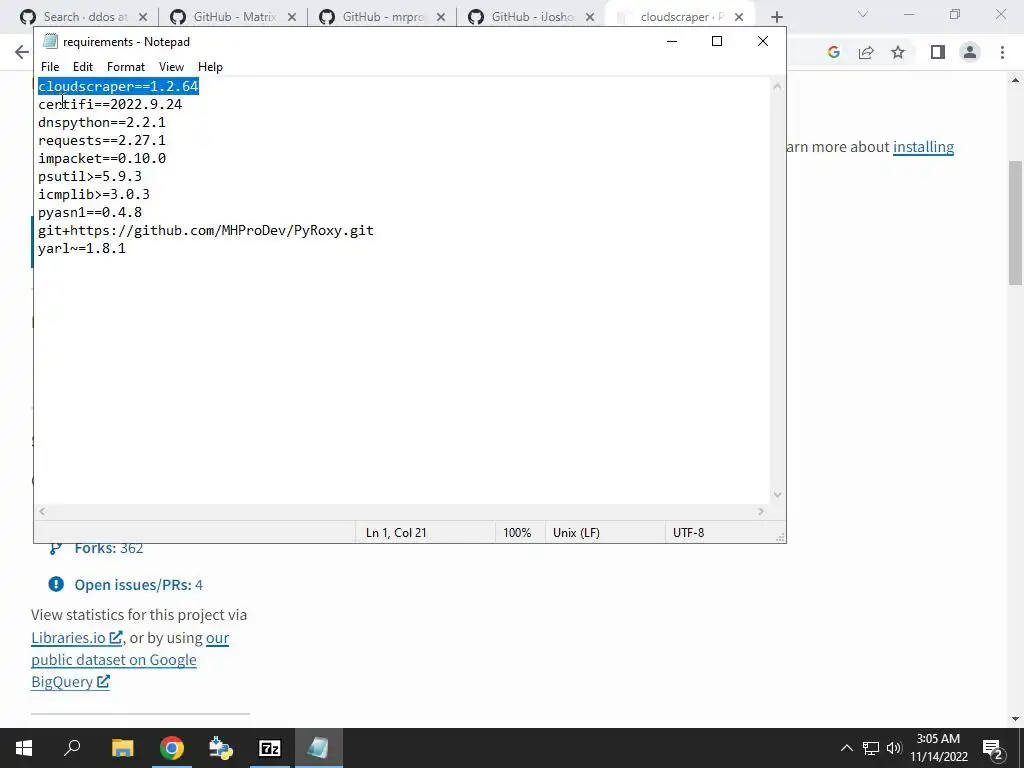Open a new Chrome tab
The image size is (1024, 768).
point(776,17)
